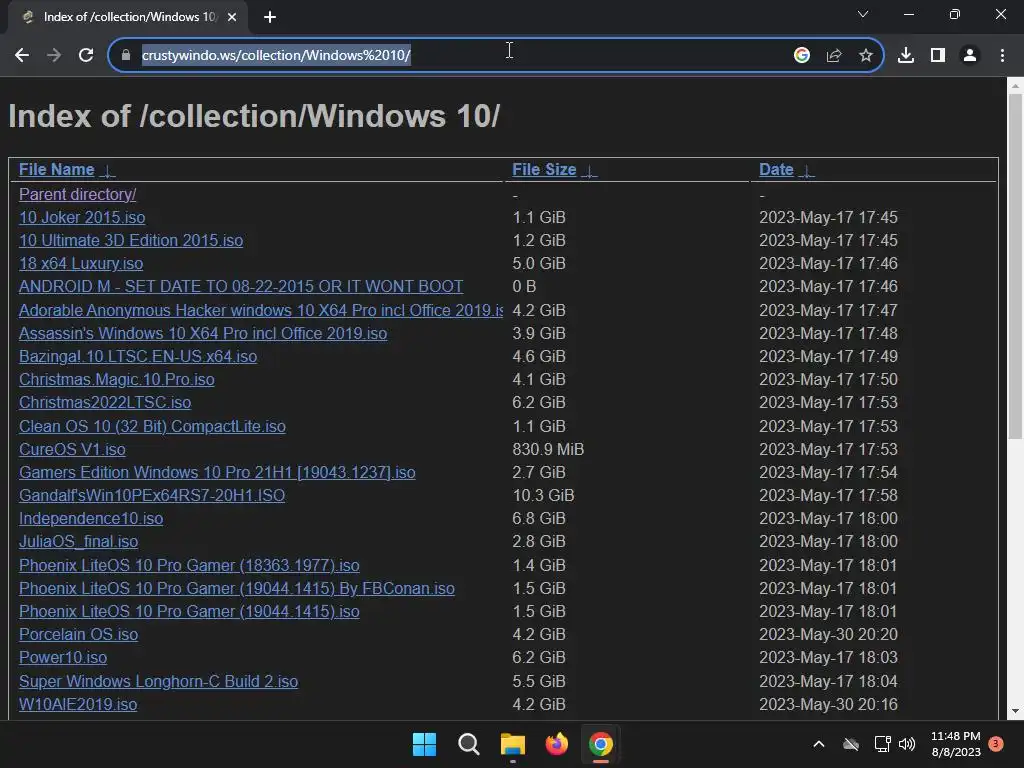Click descending arrow next to File Size
This screenshot has height=768, width=1024.
pos(589,171)
